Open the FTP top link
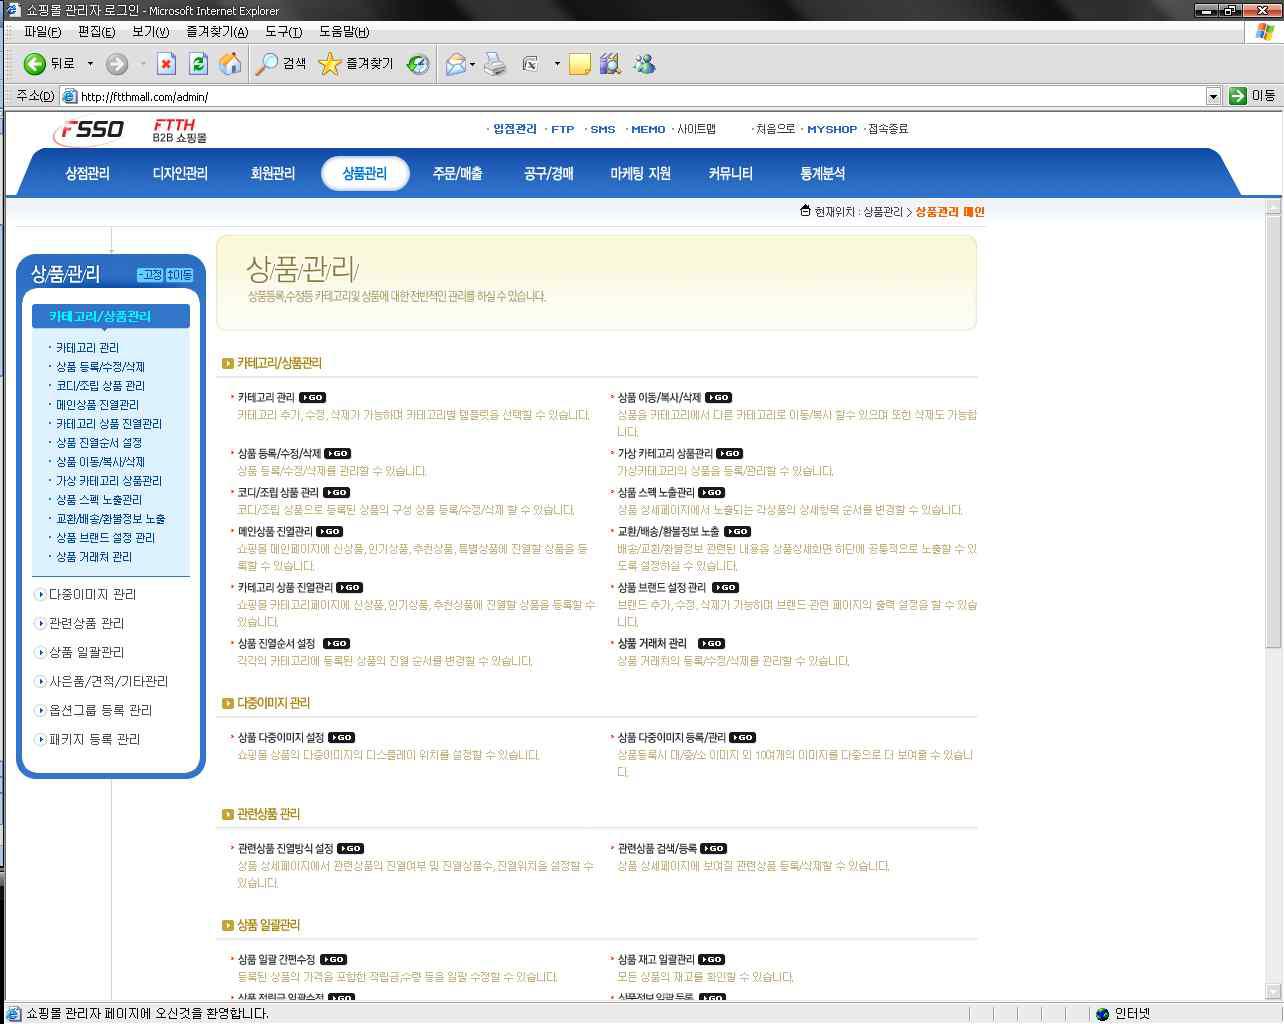This screenshot has width=1284, height=1024. [563, 129]
